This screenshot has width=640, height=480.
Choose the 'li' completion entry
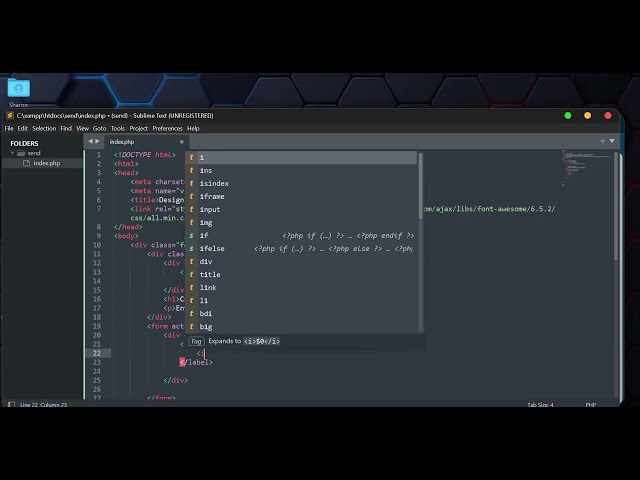301,301
